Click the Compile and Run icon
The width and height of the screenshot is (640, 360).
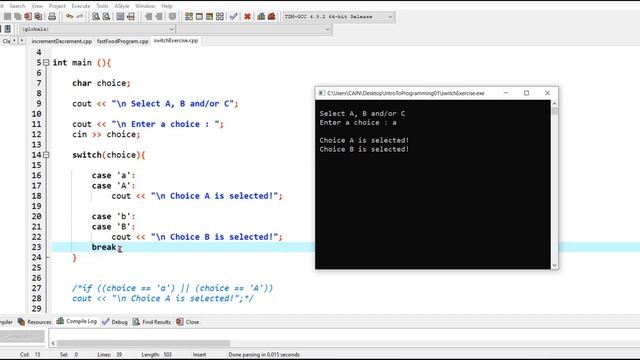tap(209, 17)
